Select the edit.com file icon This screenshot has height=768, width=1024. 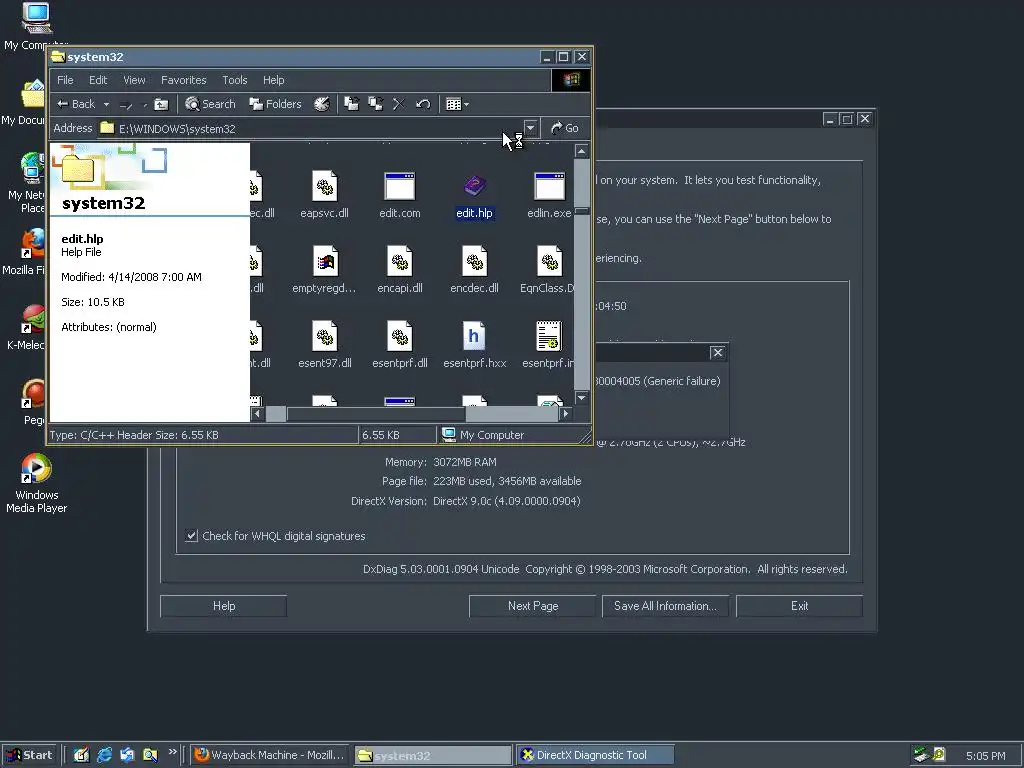pos(400,186)
